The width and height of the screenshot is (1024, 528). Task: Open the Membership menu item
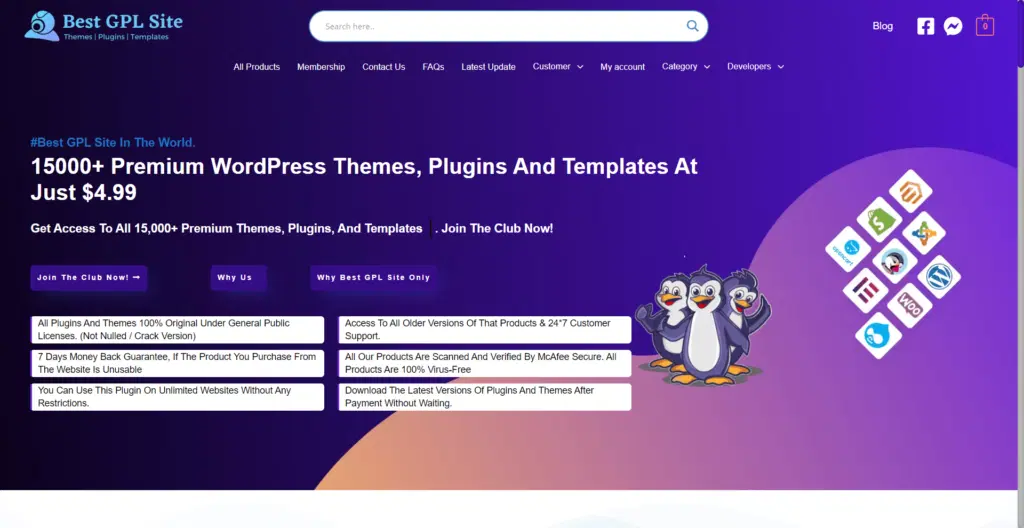(321, 67)
